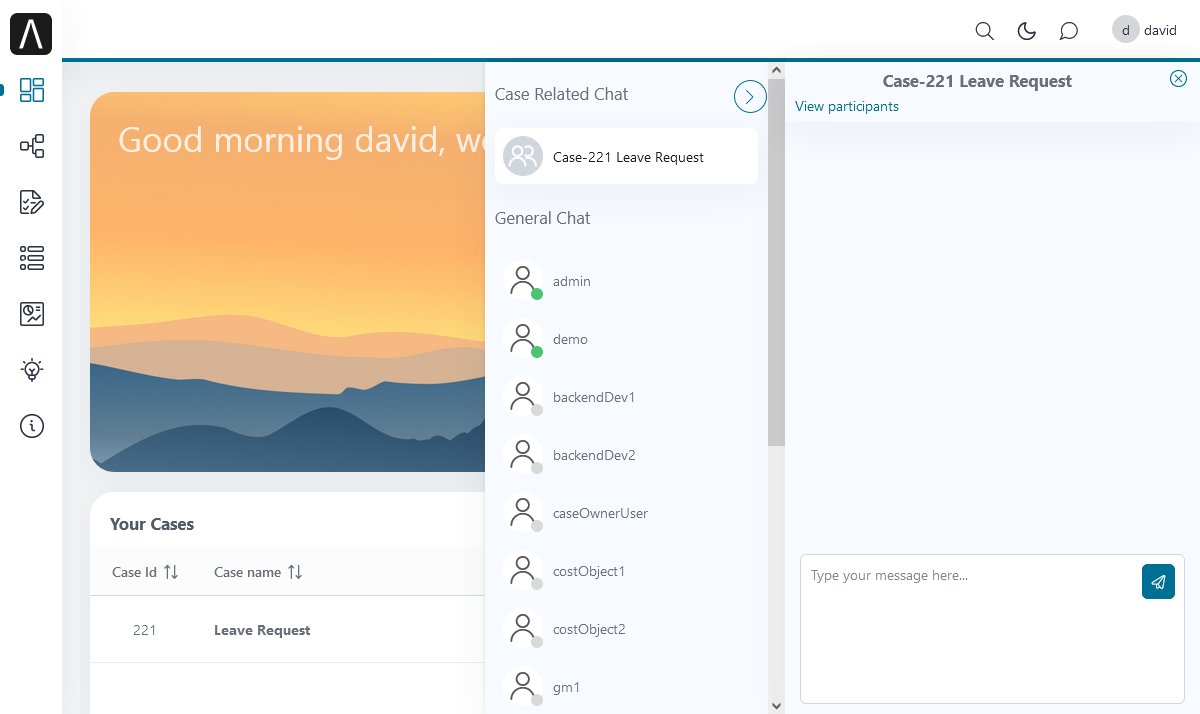Open chat with costObject1
The height and width of the screenshot is (714, 1200).
coord(626,571)
